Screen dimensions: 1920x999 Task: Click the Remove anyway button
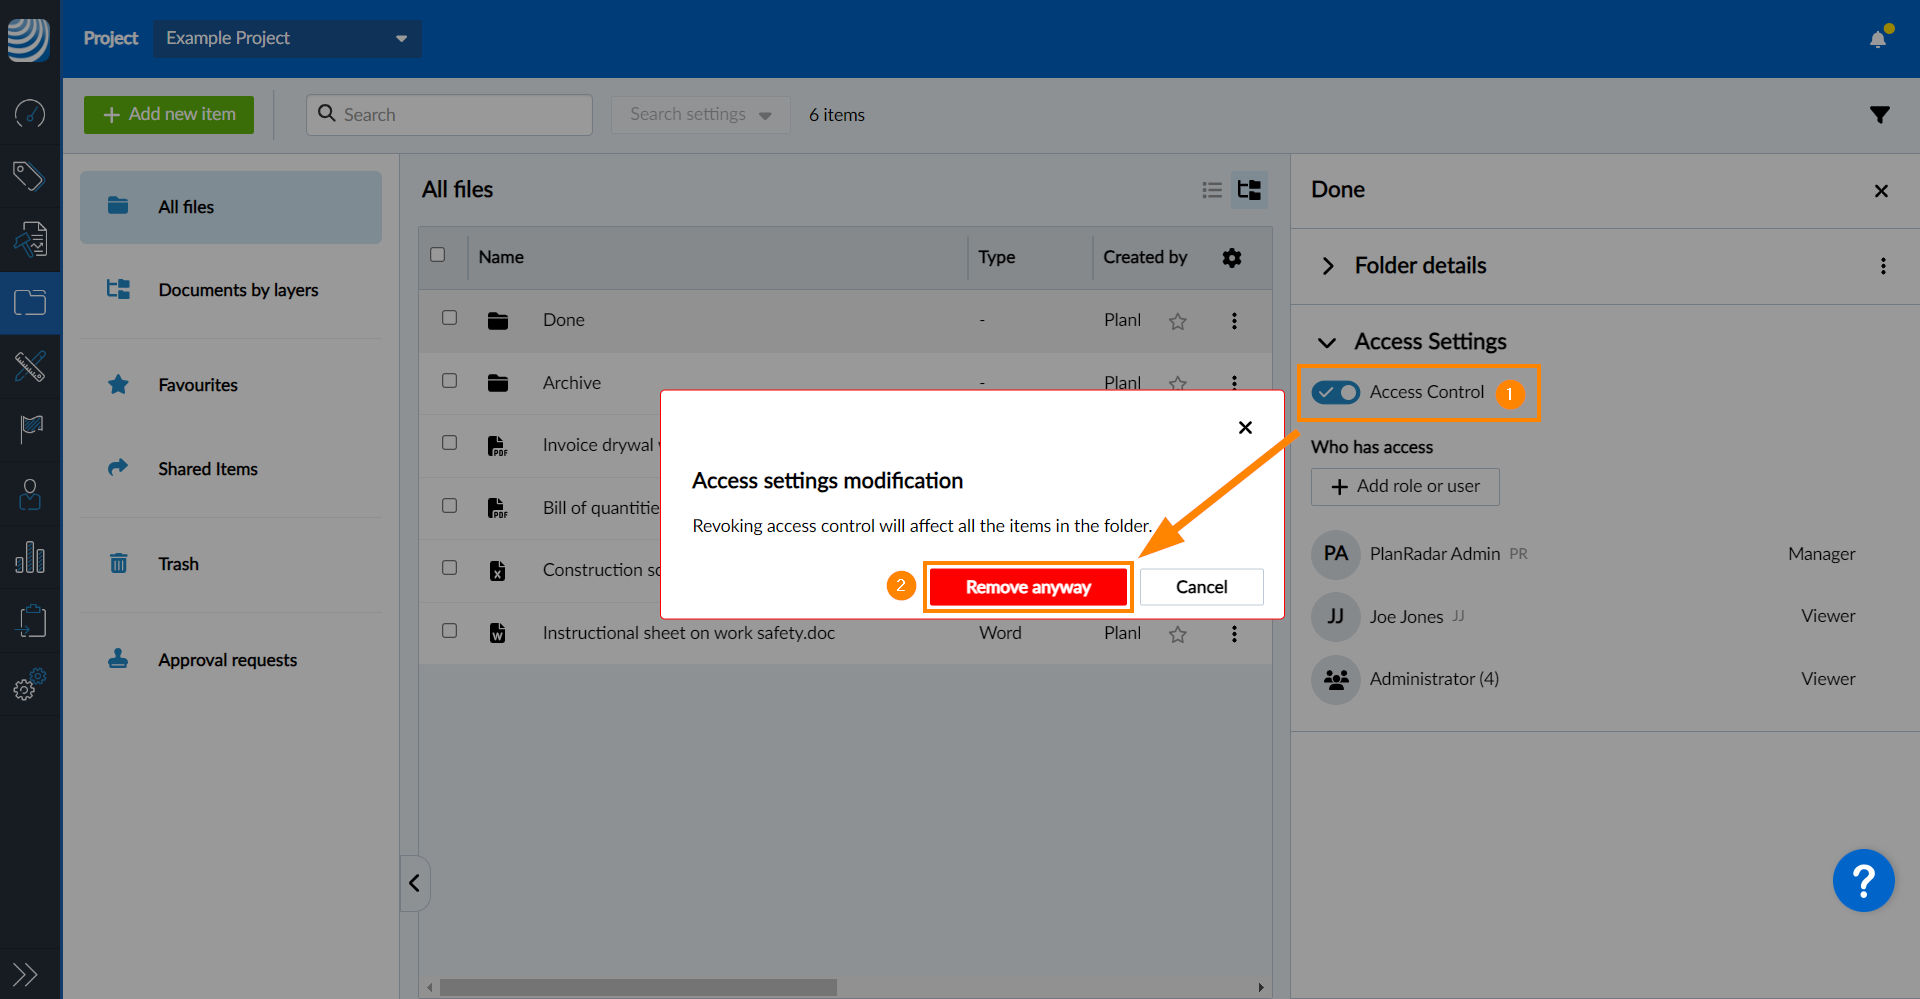[x=1027, y=587]
